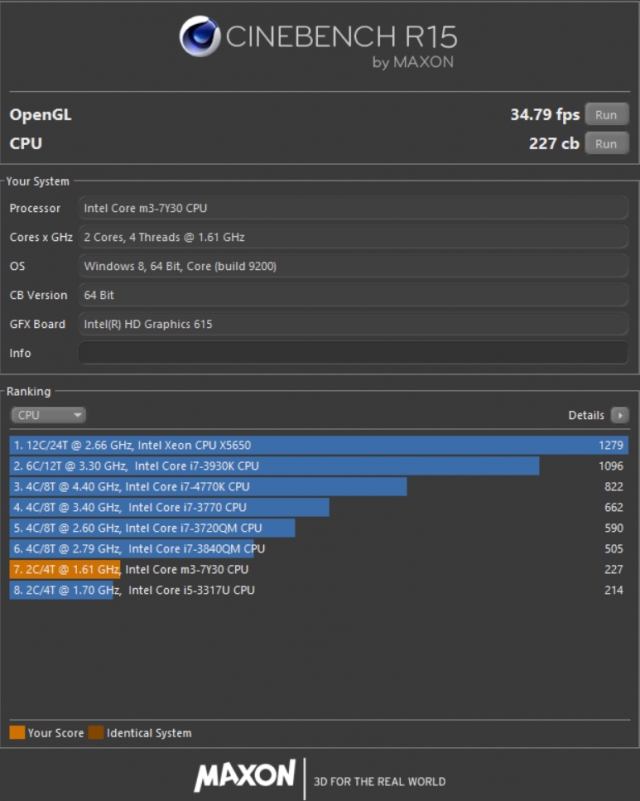Screen dimensions: 640x801
Task: Open the CPU ranking dropdown
Action: point(49,415)
